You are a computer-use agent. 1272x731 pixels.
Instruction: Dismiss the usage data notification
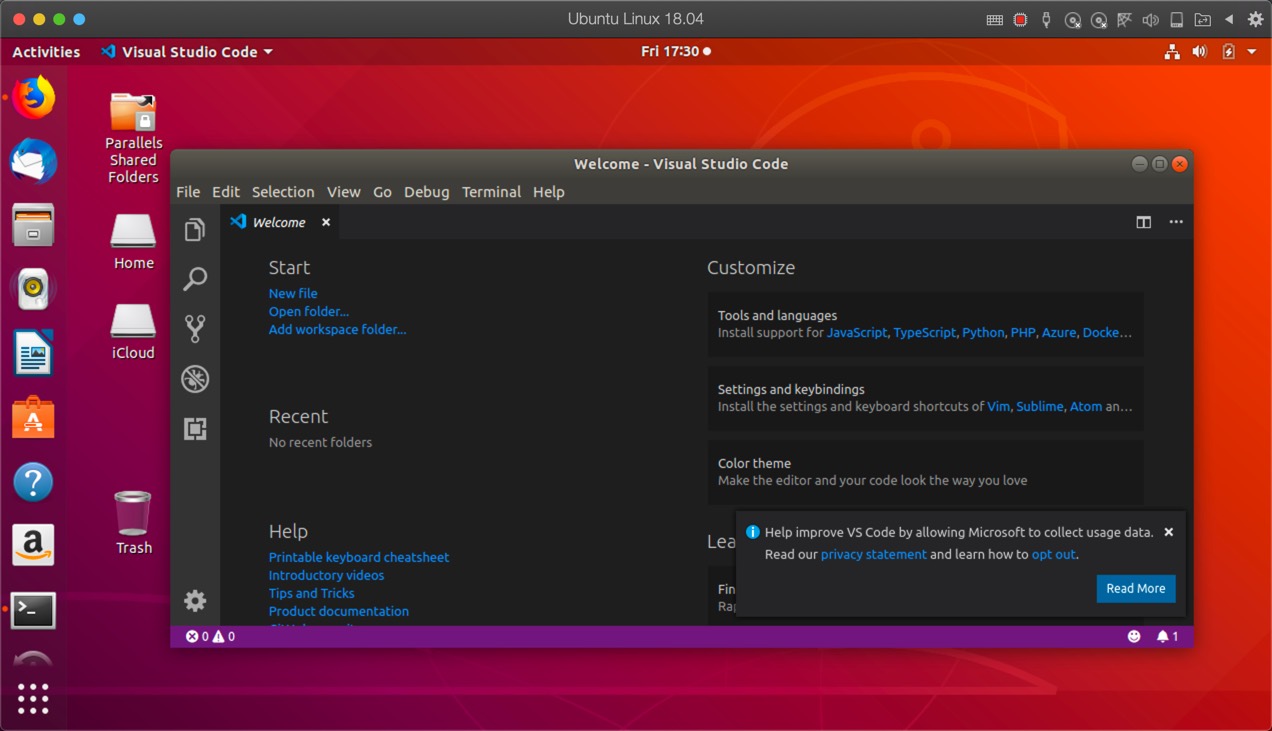(x=1168, y=532)
